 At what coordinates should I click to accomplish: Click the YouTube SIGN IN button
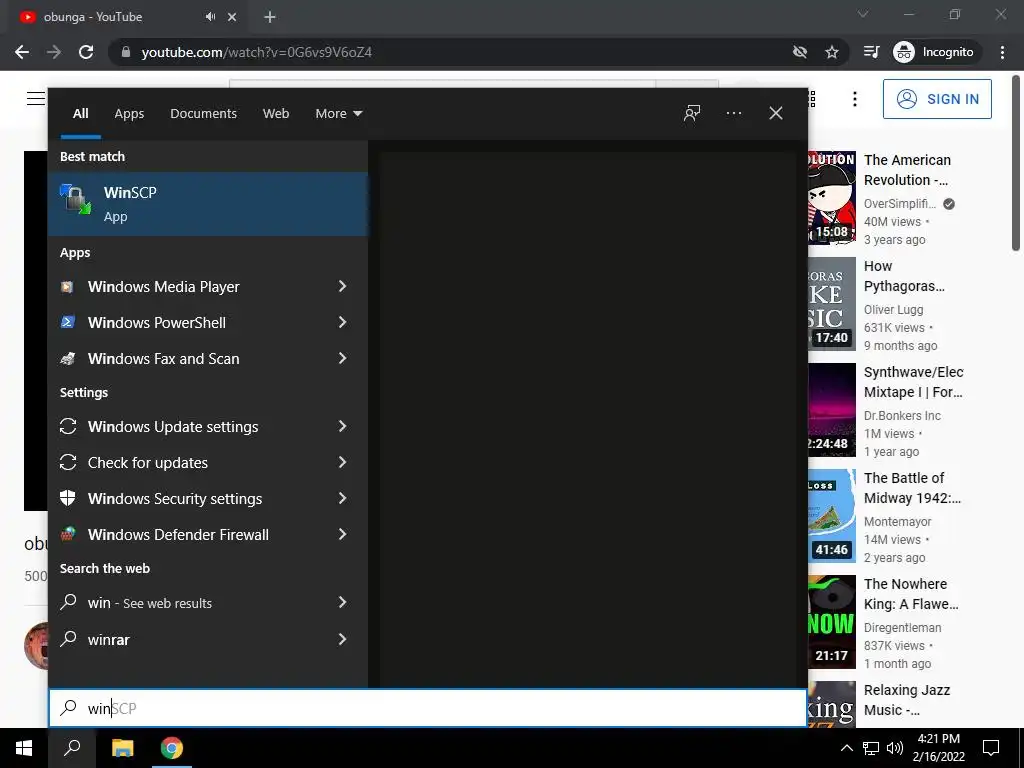(937, 99)
